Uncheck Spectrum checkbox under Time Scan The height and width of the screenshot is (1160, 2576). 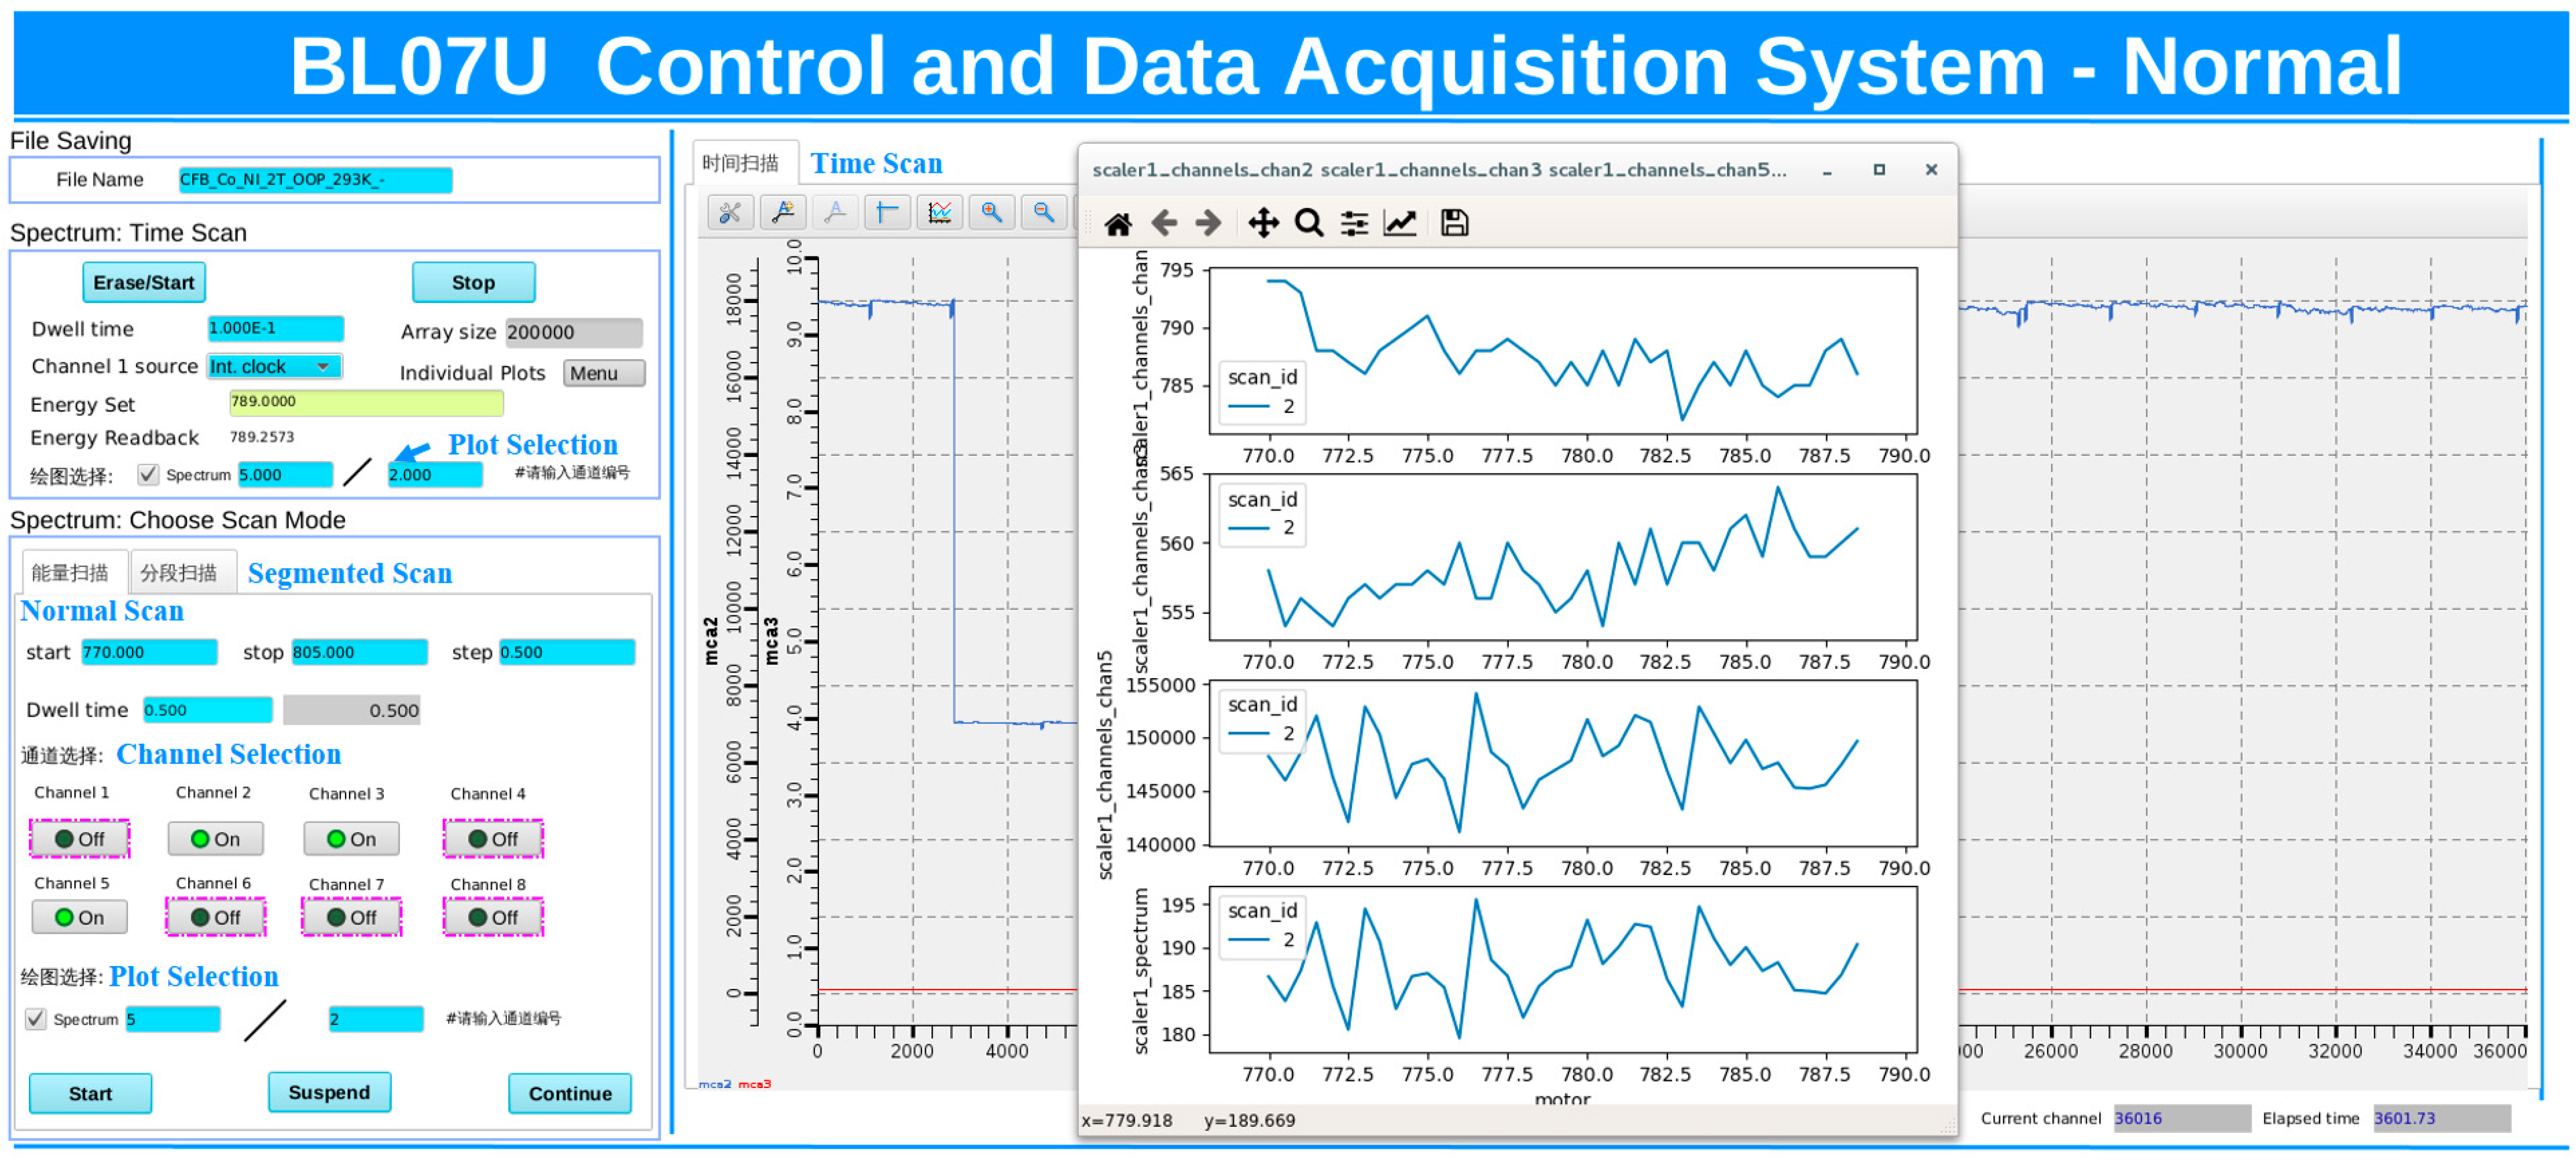(x=148, y=475)
